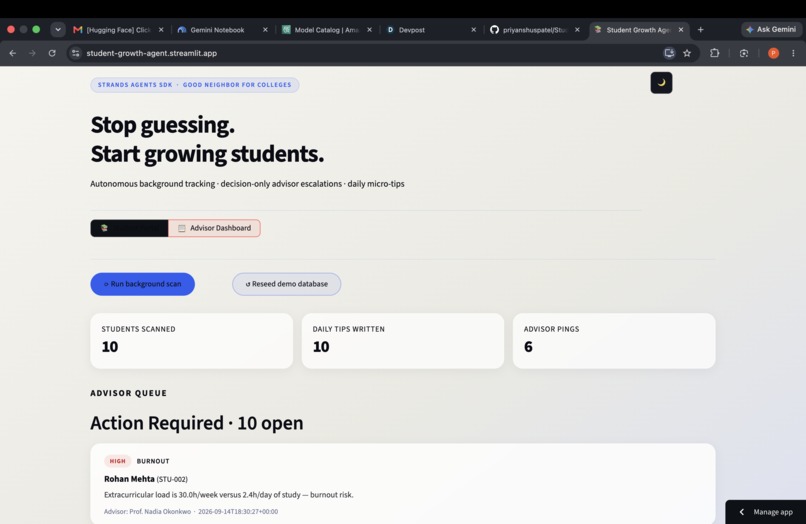Reload the page with the refresh icon
Image resolution: width=806 pixels, height=524 pixels.
pos(52,53)
